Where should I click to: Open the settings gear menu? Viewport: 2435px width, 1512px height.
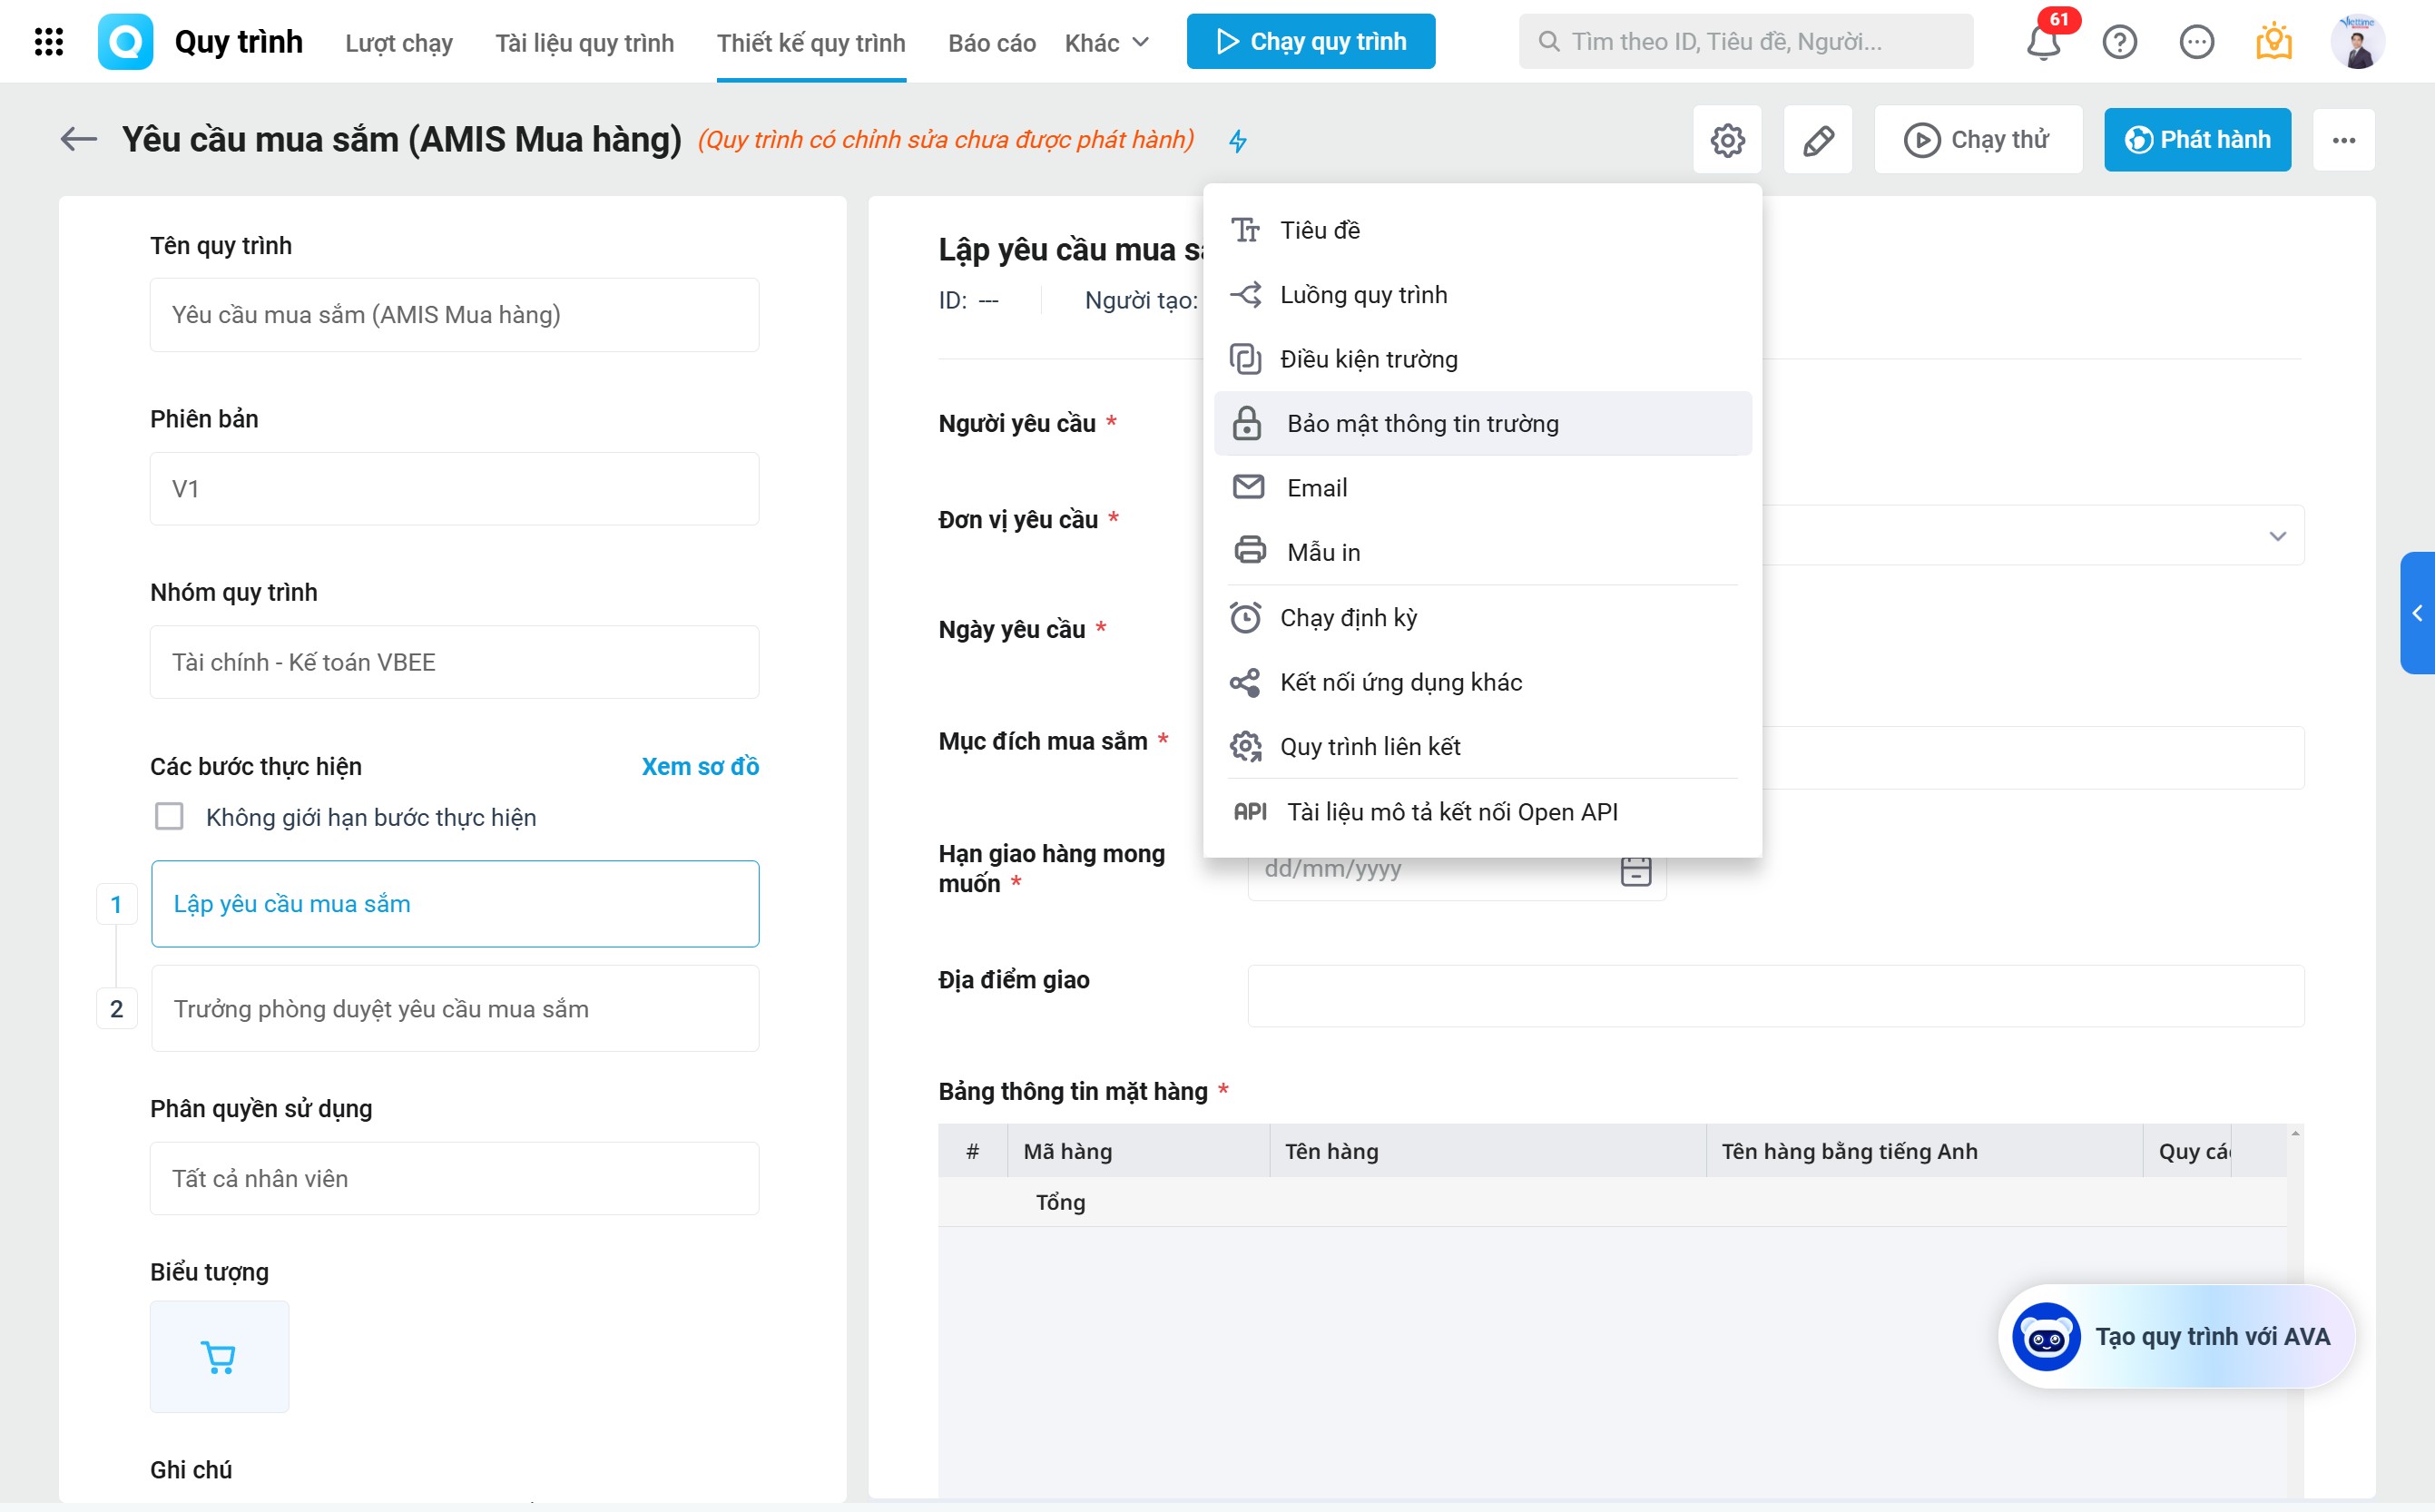click(x=1727, y=140)
